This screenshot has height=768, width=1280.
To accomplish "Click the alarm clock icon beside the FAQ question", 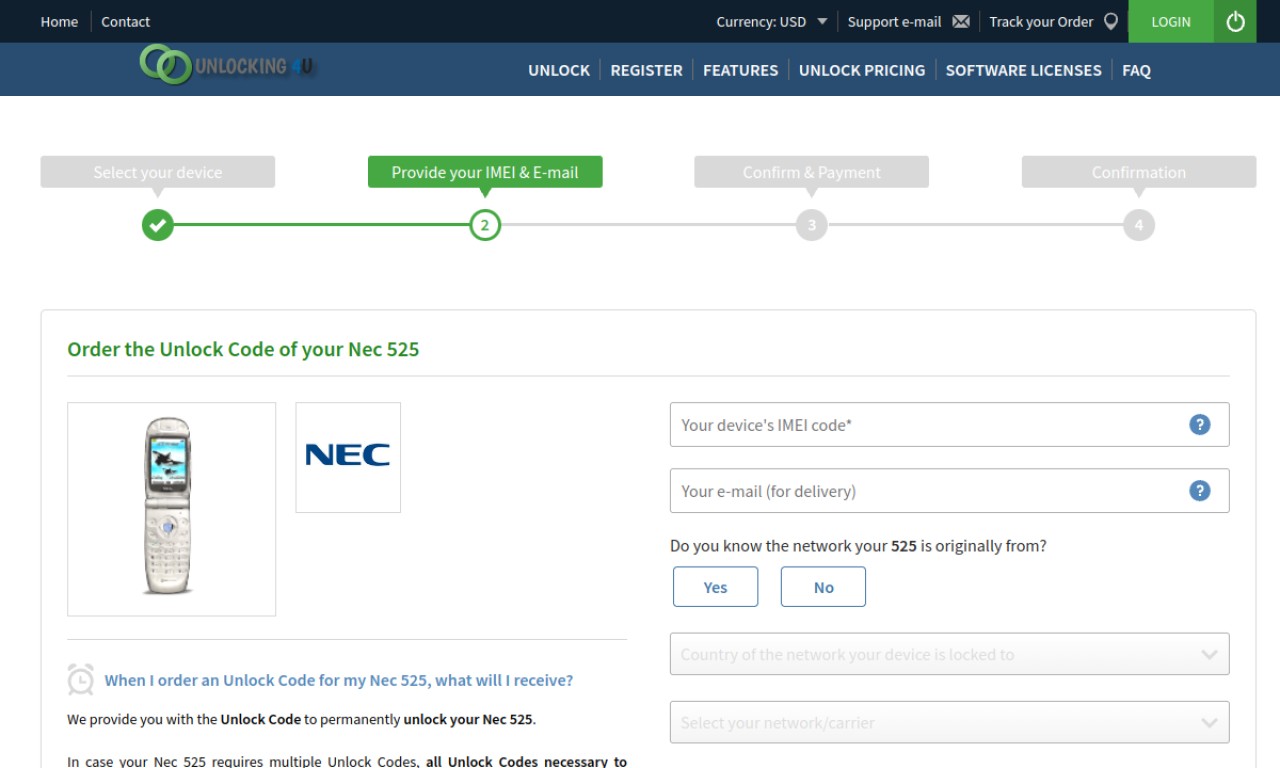I will [x=81, y=679].
